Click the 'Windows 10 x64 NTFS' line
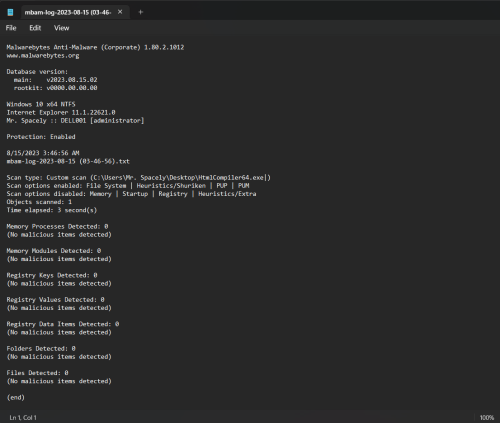This screenshot has height=423, width=500. (x=41, y=104)
